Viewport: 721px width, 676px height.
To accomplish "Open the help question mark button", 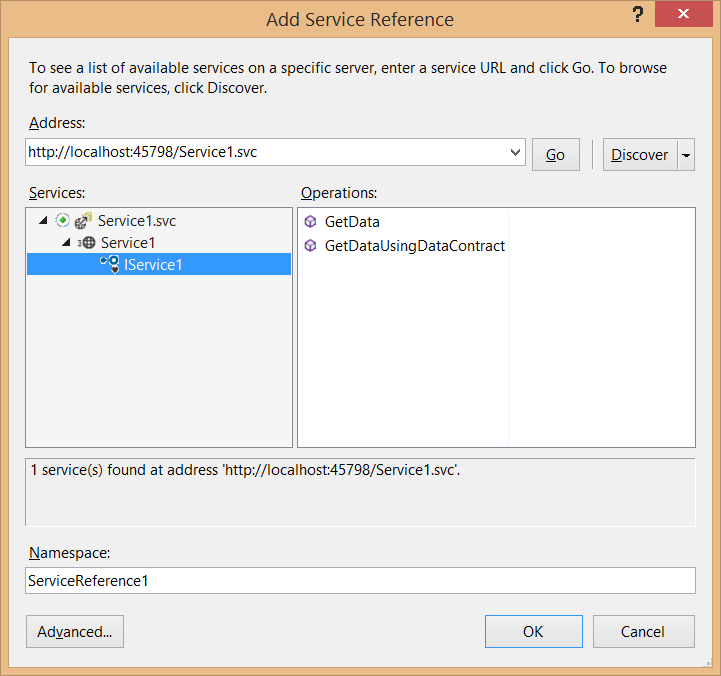I will pyautogui.click(x=637, y=14).
